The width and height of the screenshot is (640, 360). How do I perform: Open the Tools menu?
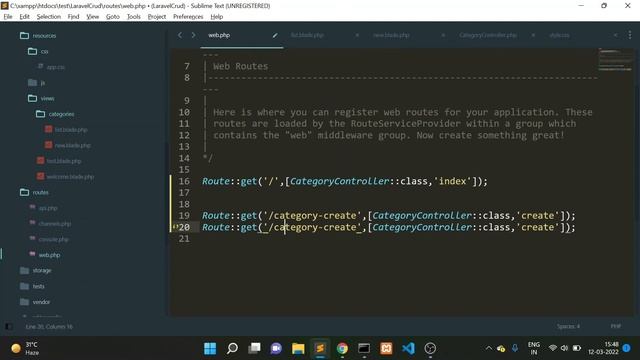tap(133, 17)
